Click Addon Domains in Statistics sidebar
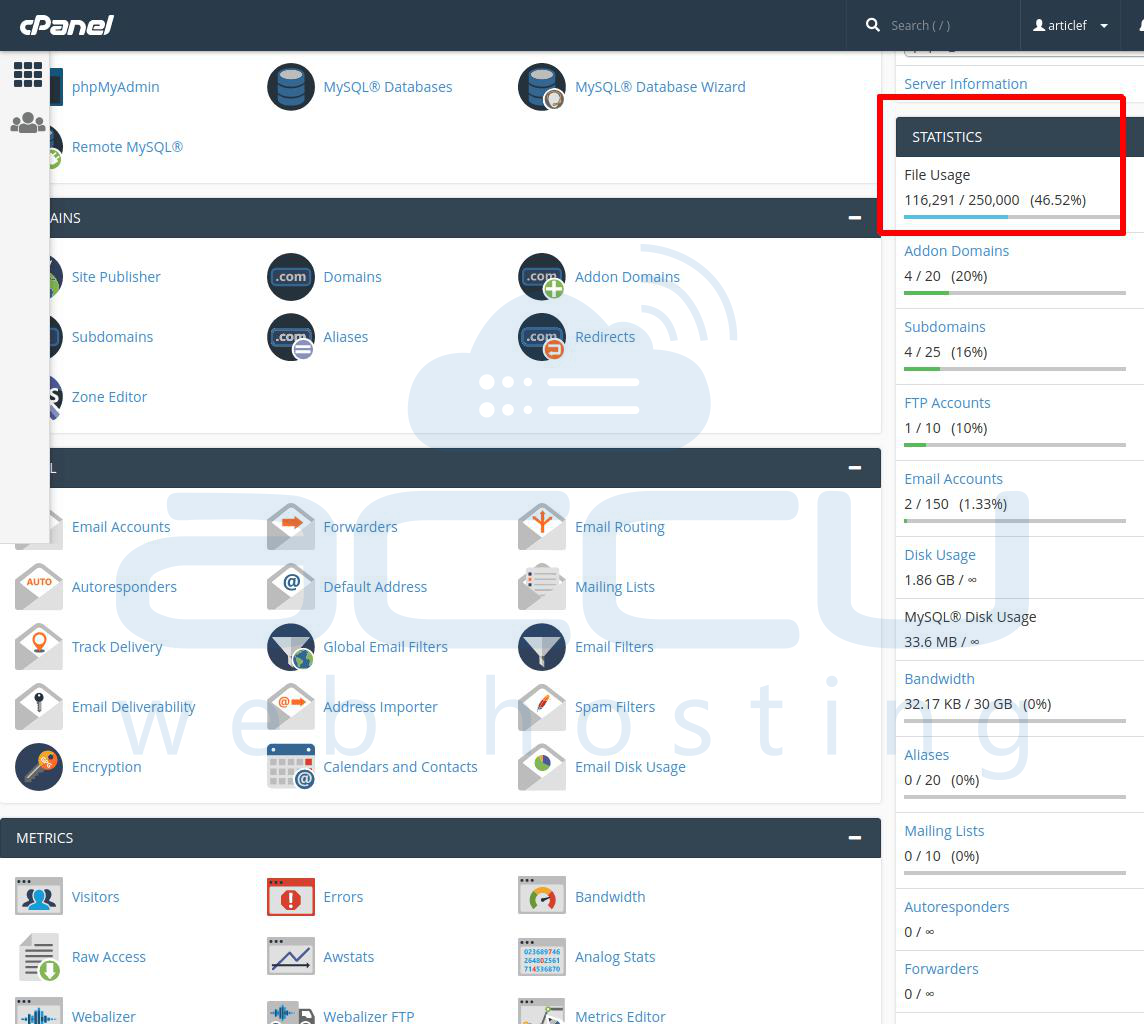Viewport: 1144px width, 1024px height. (x=956, y=251)
